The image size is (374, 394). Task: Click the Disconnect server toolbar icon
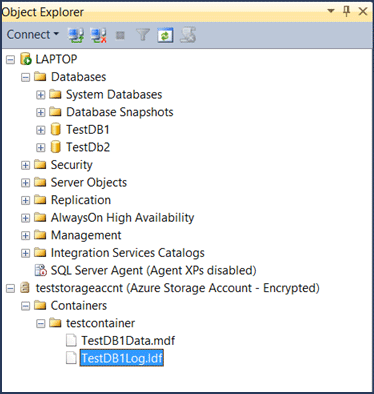[x=98, y=35]
